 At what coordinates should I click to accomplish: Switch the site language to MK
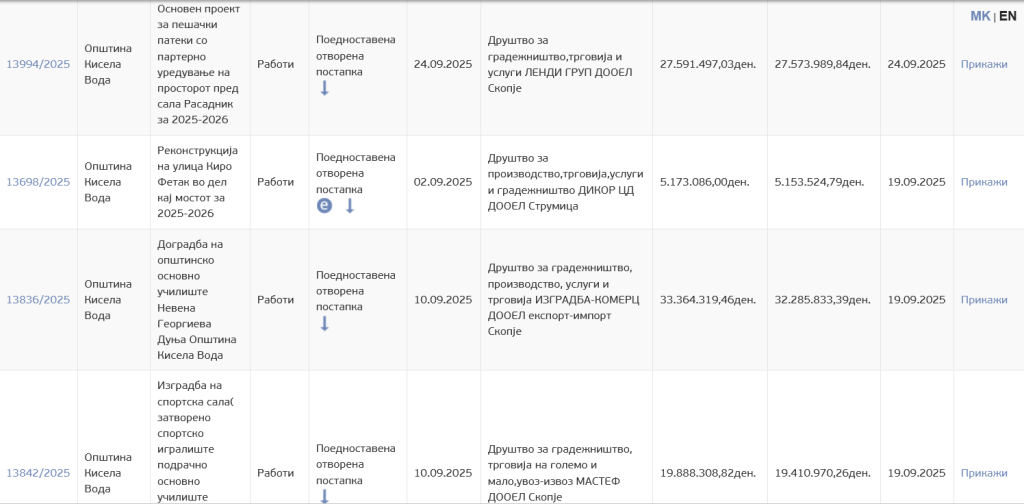[980, 16]
